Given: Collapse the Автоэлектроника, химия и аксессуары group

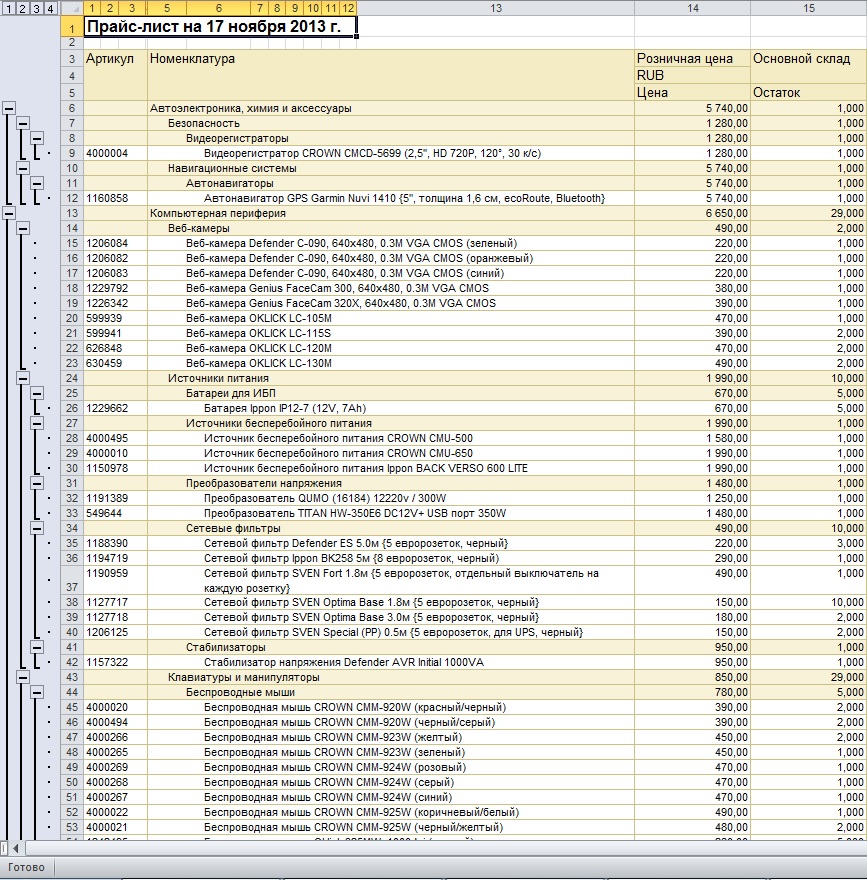Looking at the screenshot, I should 9,108.
